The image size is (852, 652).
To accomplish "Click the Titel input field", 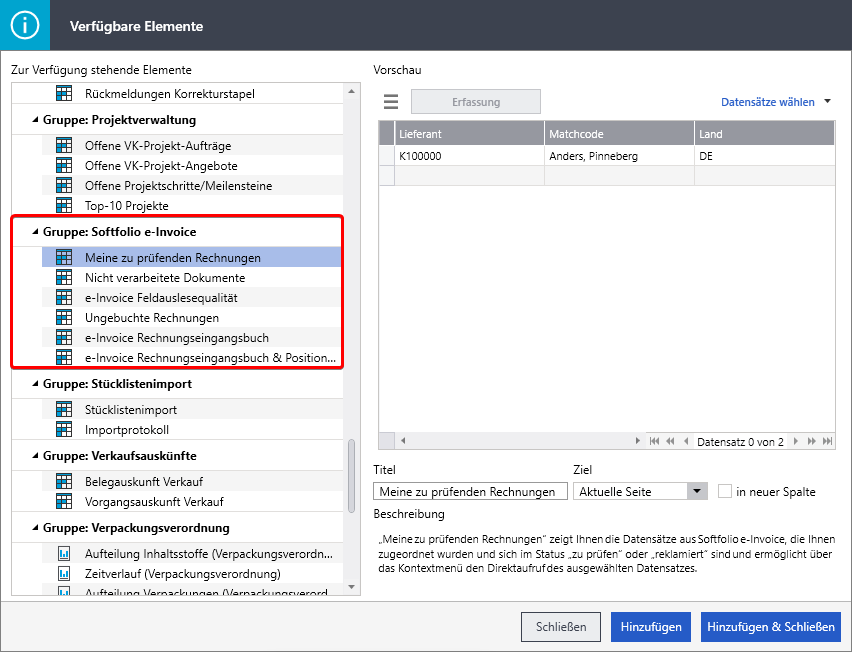I will [471, 491].
